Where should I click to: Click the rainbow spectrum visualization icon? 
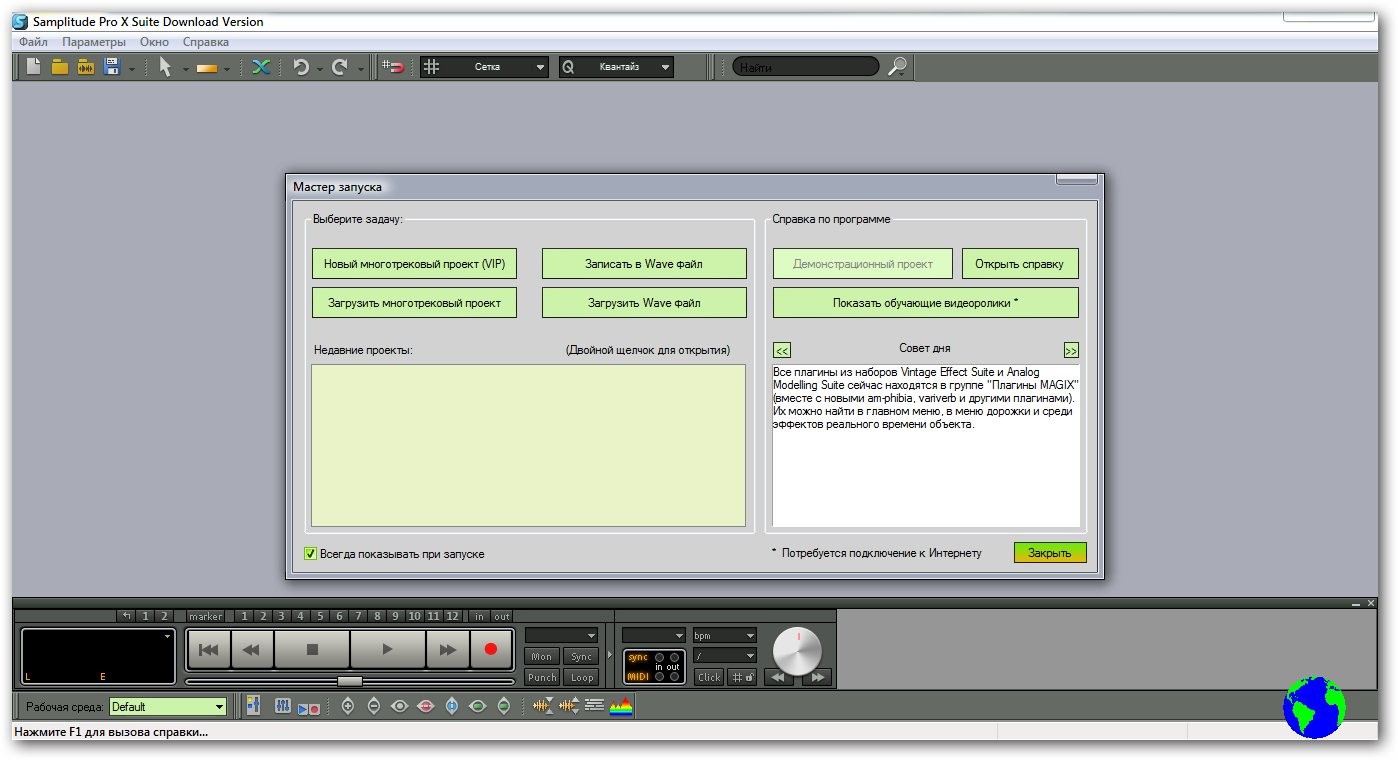[x=622, y=706]
